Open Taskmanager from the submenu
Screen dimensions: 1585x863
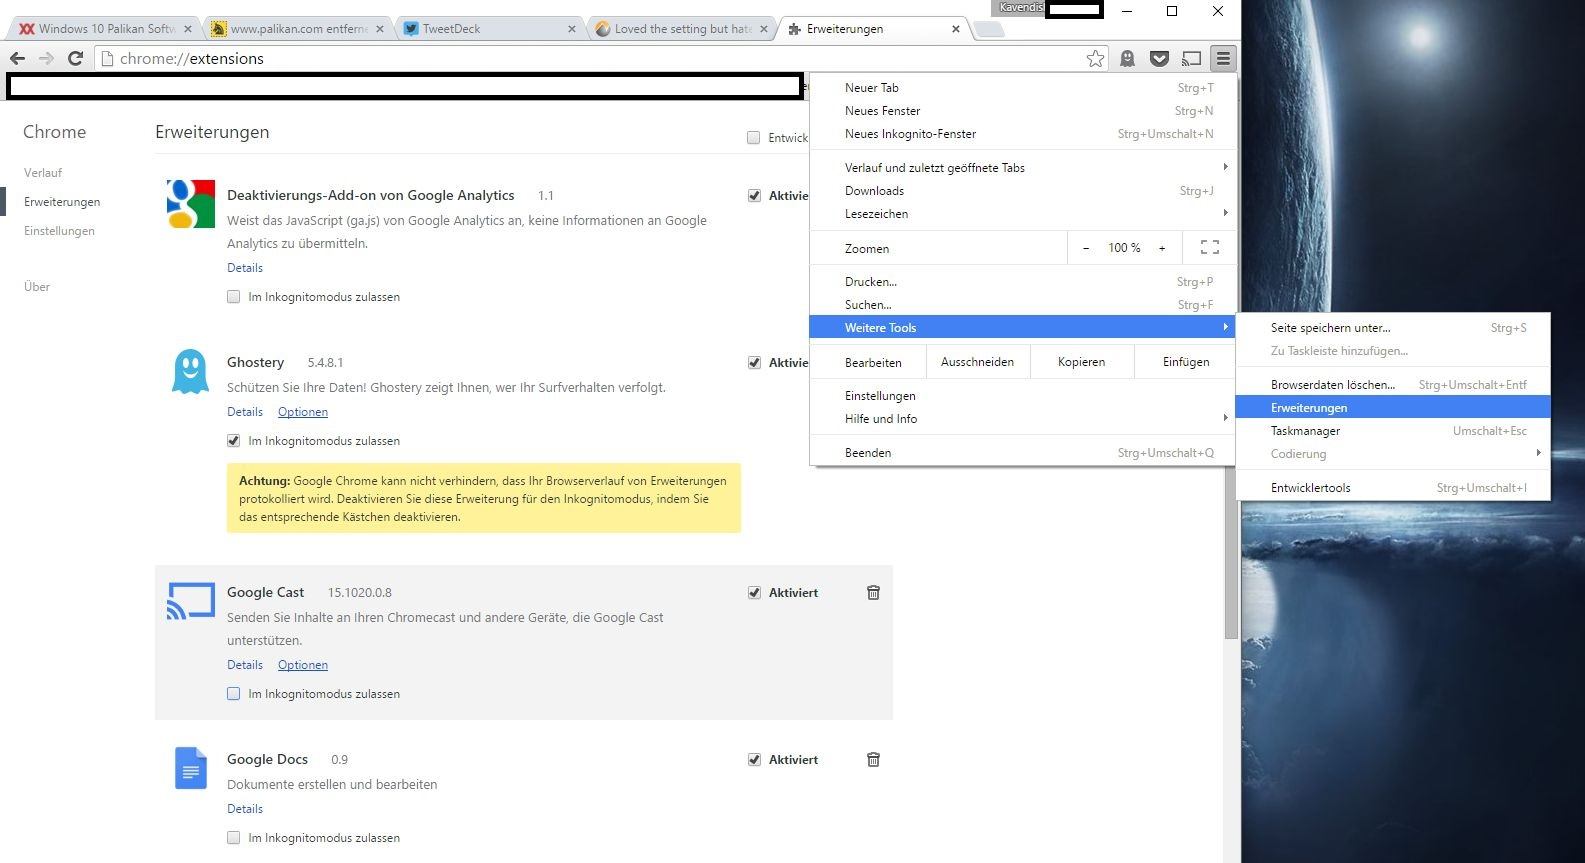tap(1393, 431)
